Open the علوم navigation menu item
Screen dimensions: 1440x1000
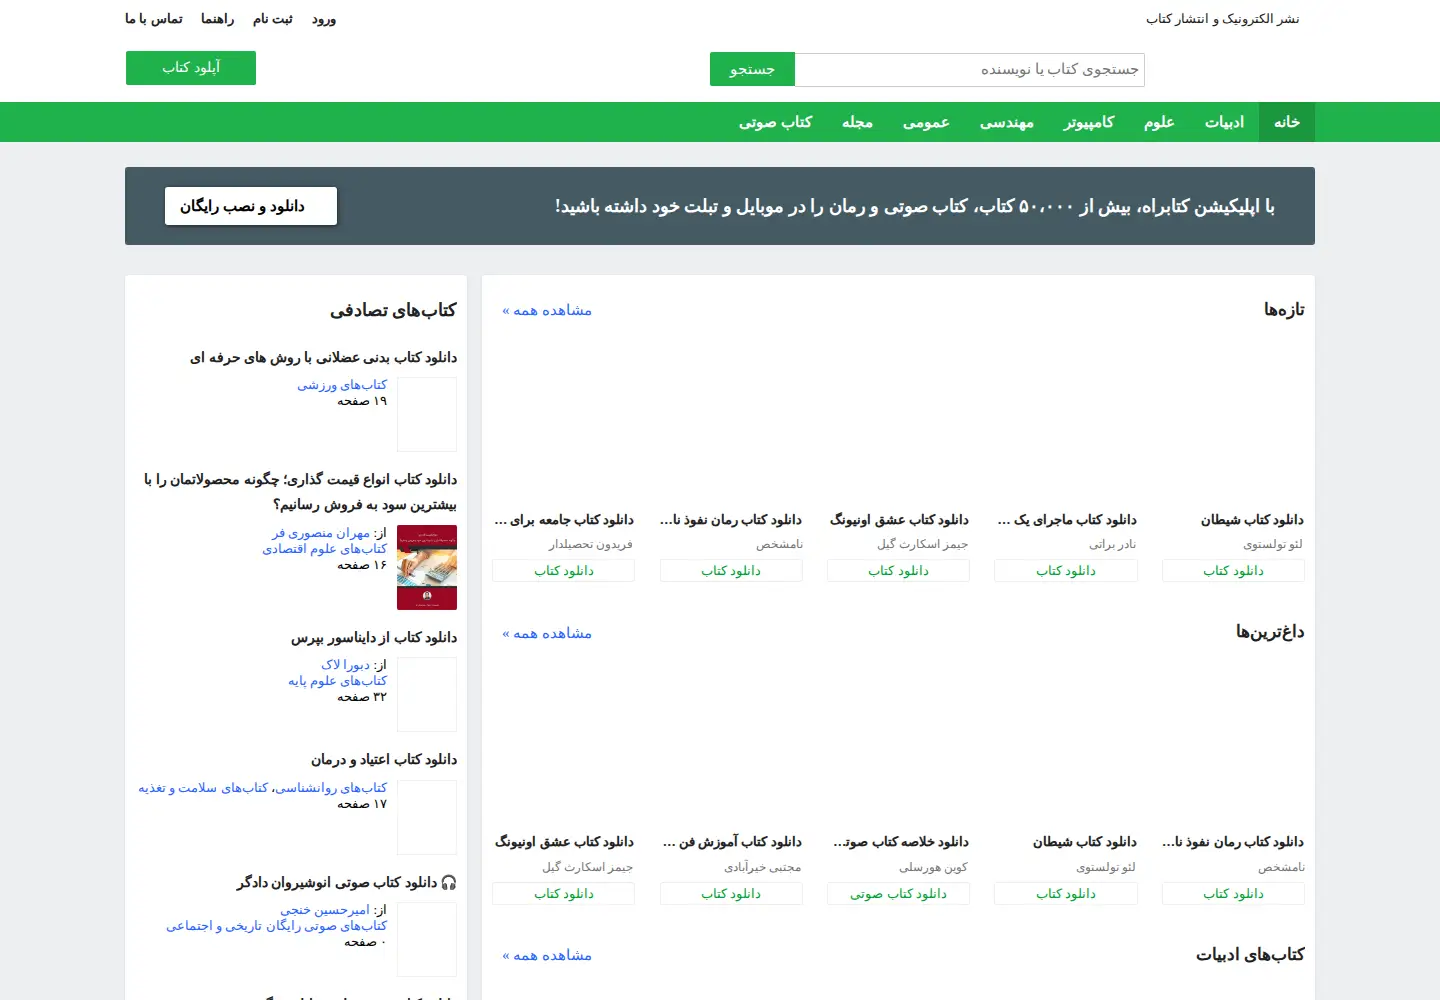click(1159, 122)
